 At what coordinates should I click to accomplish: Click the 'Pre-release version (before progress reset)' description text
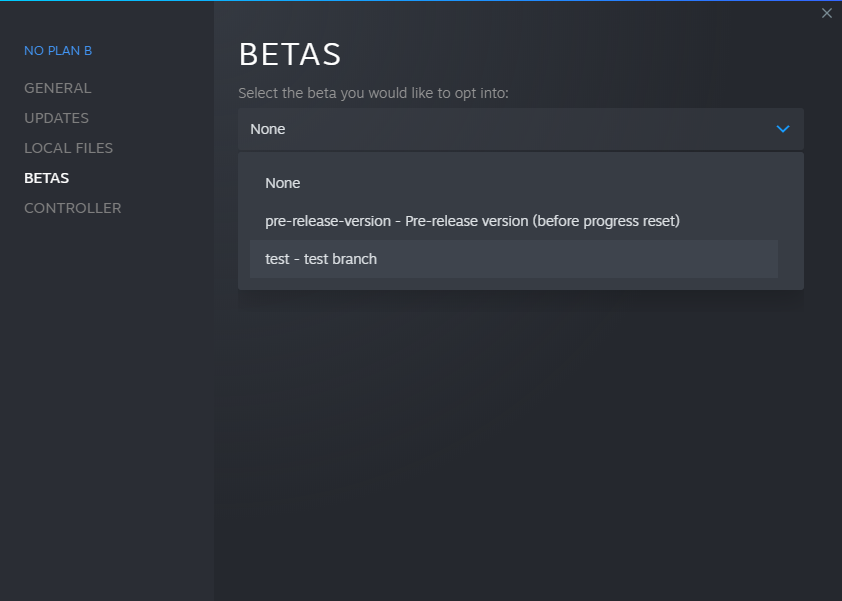(x=542, y=221)
